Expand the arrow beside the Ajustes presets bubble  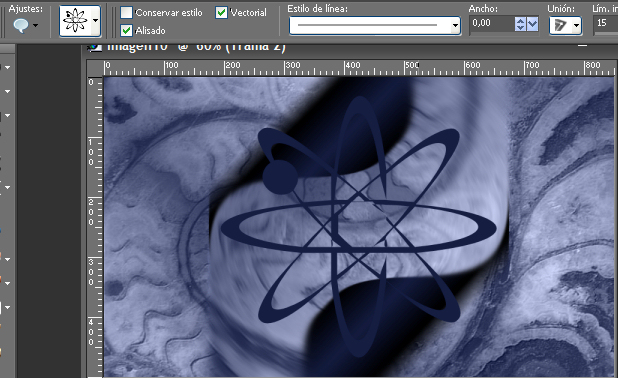pyautogui.click(x=36, y=26)
